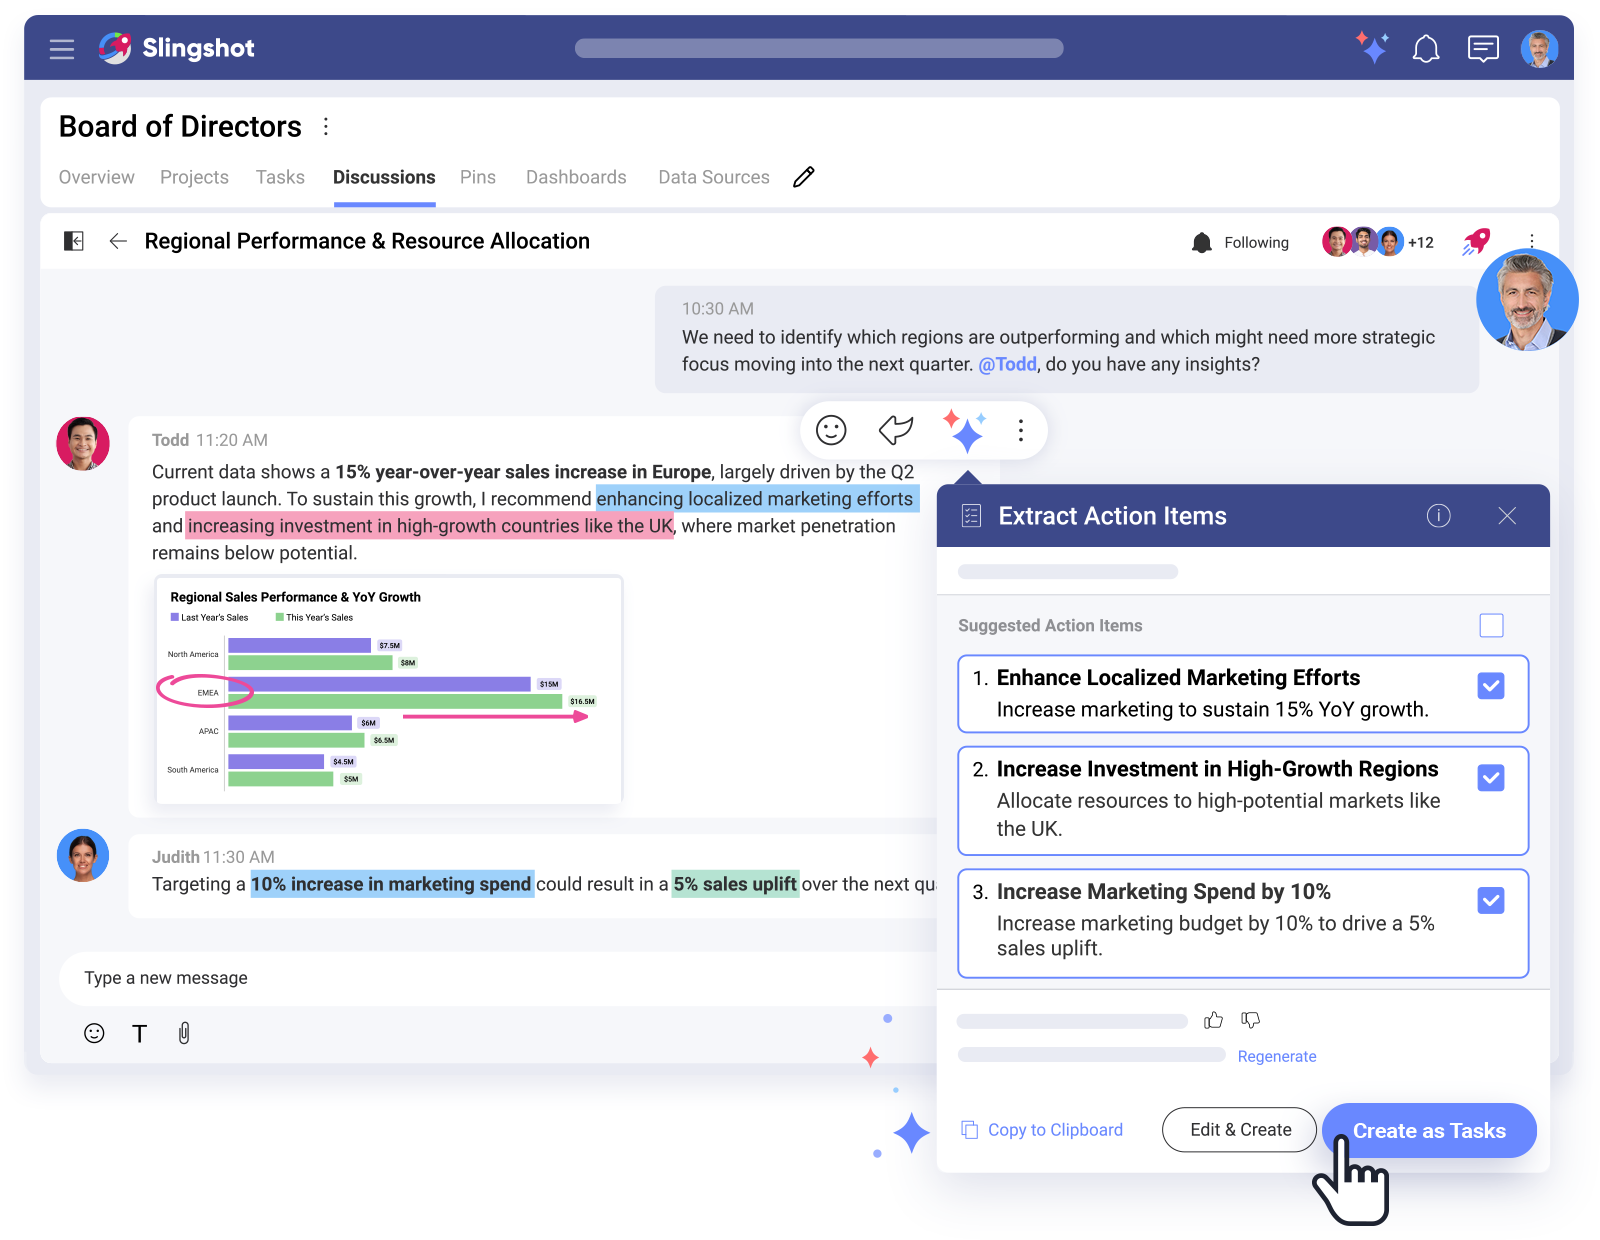Click the thumbs up feedback icon
This screenshot has width=1600, height=1240.
click(x=1213, y=1020)
